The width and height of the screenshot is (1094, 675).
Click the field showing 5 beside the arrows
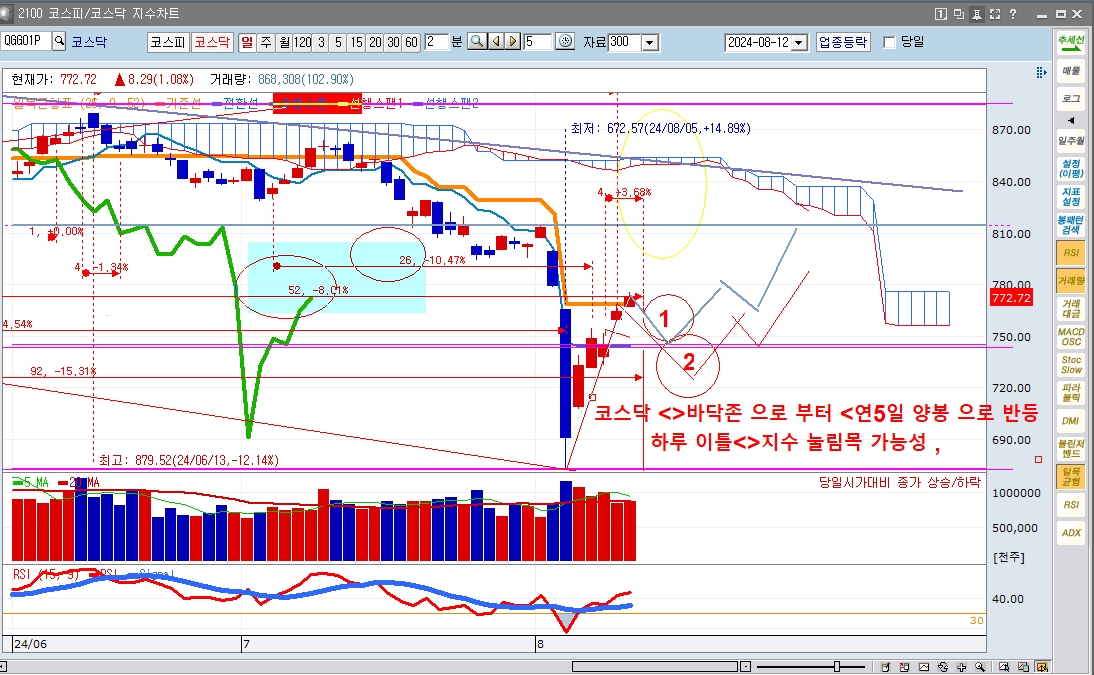[x=537, y=42]
